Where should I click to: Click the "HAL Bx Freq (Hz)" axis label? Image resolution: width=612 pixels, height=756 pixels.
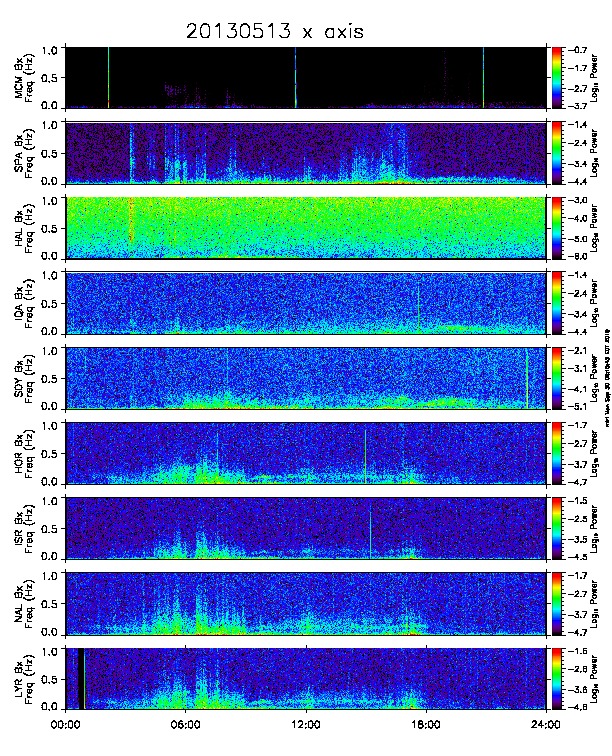[24, 229]
